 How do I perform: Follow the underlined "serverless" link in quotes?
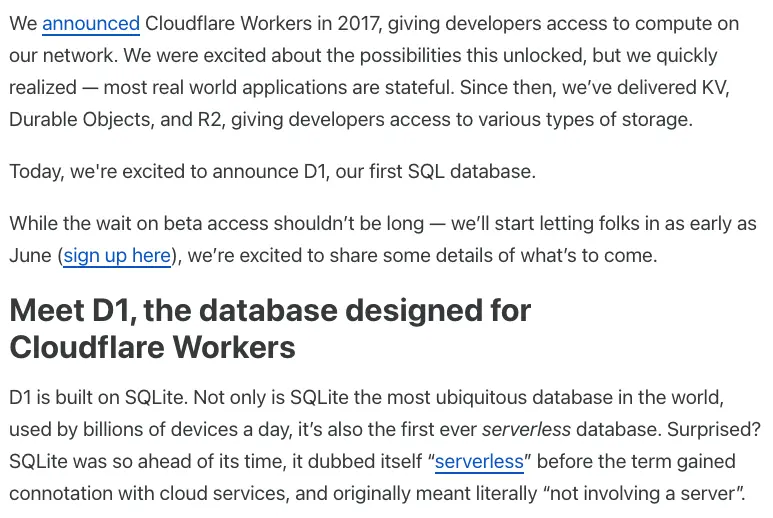(479, 462)
